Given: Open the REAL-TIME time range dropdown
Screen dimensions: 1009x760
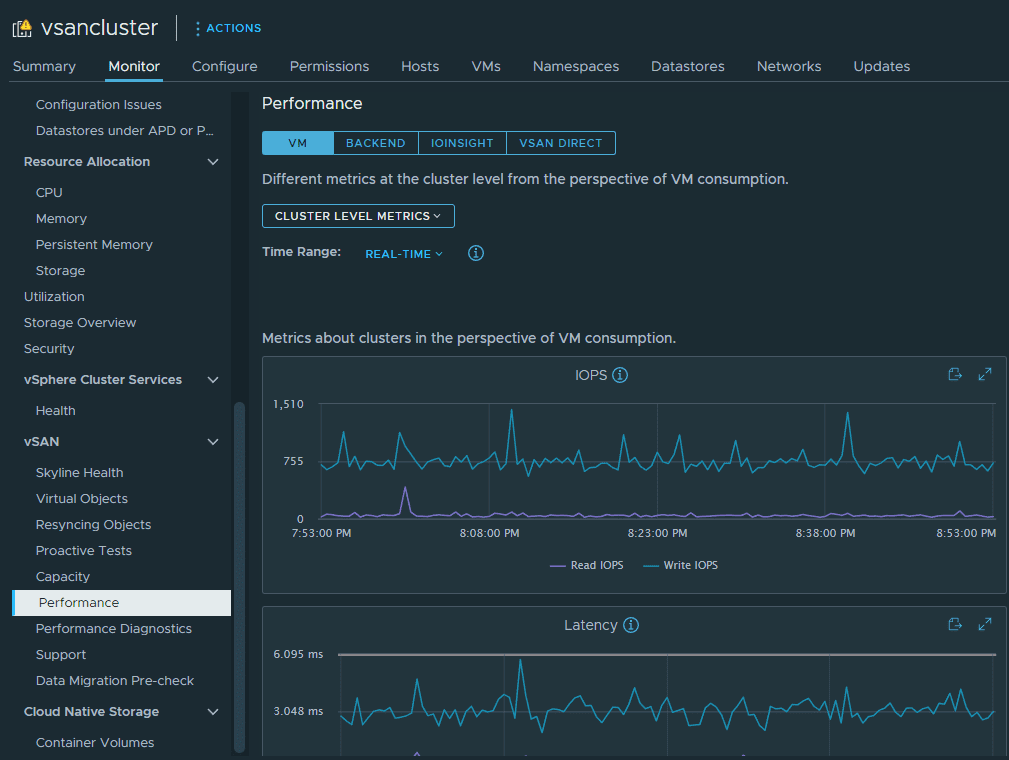Looking at the screenshot, I should (x=404, y=254).
